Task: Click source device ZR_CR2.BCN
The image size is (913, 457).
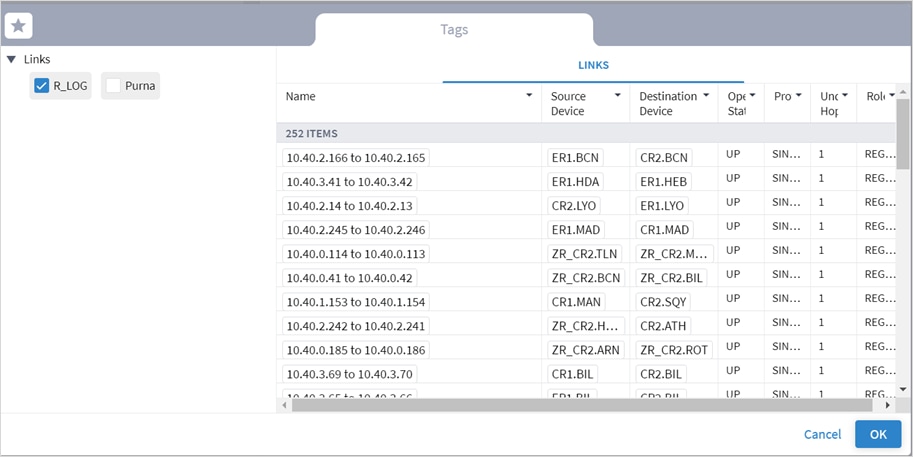Action: click(586, 278)
